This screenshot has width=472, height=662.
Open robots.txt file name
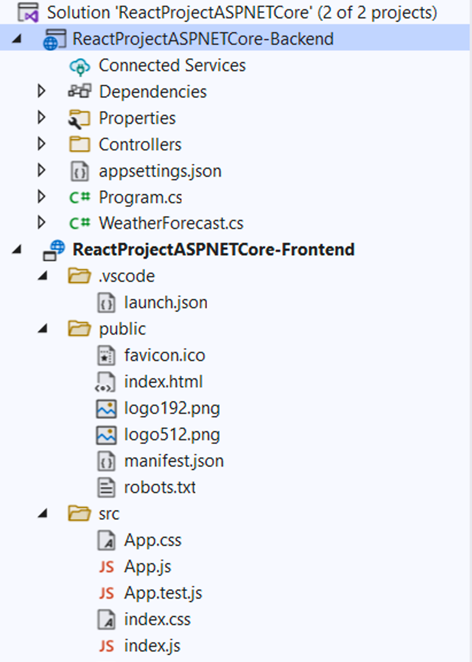pyautogui.click(x=160, y=488)
